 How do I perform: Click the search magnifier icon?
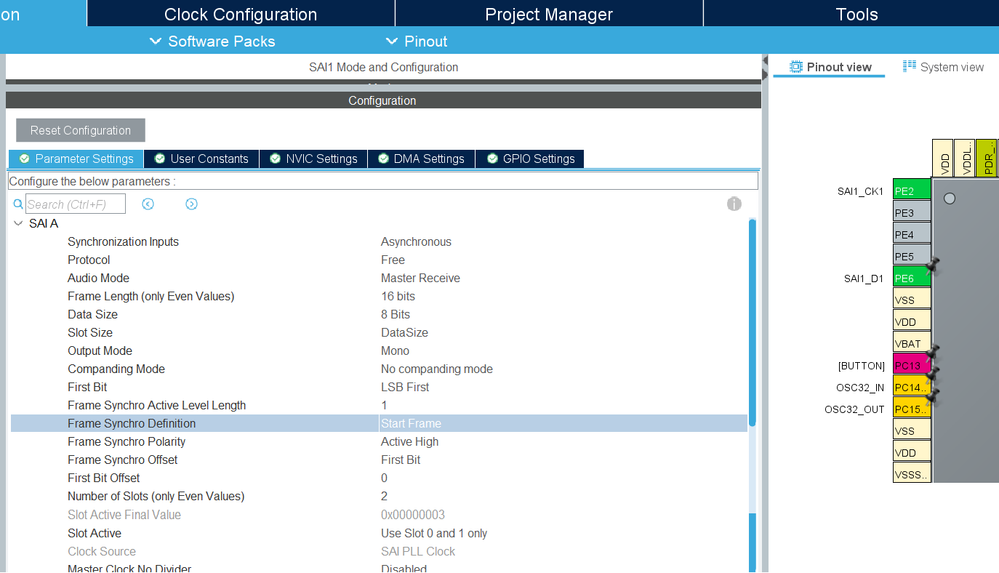coord(18,204)
